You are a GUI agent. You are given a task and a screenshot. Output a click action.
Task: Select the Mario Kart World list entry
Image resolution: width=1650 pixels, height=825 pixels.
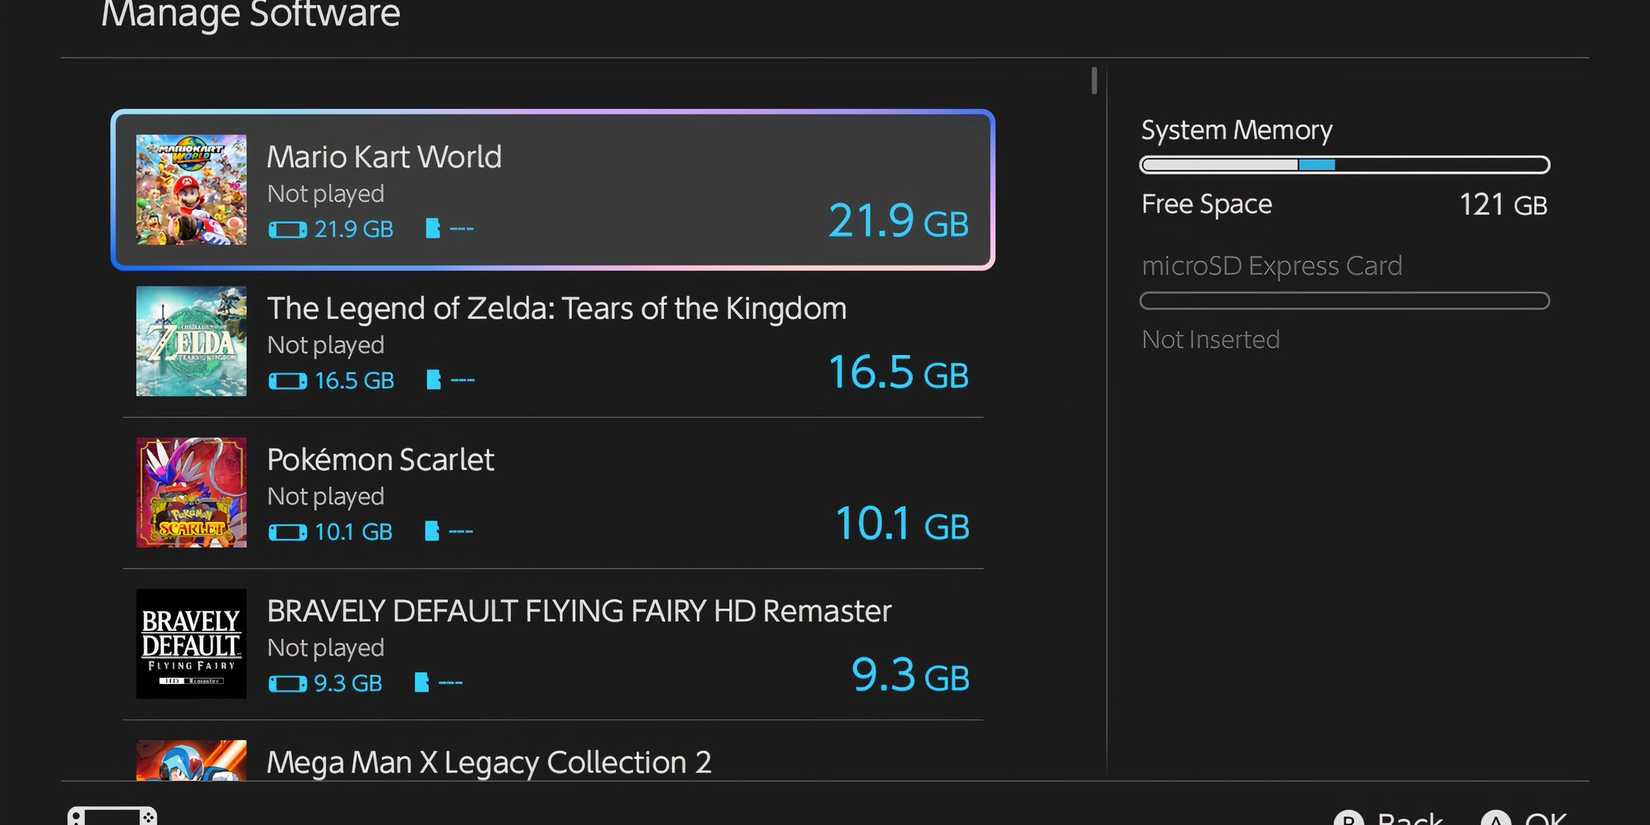553,190
